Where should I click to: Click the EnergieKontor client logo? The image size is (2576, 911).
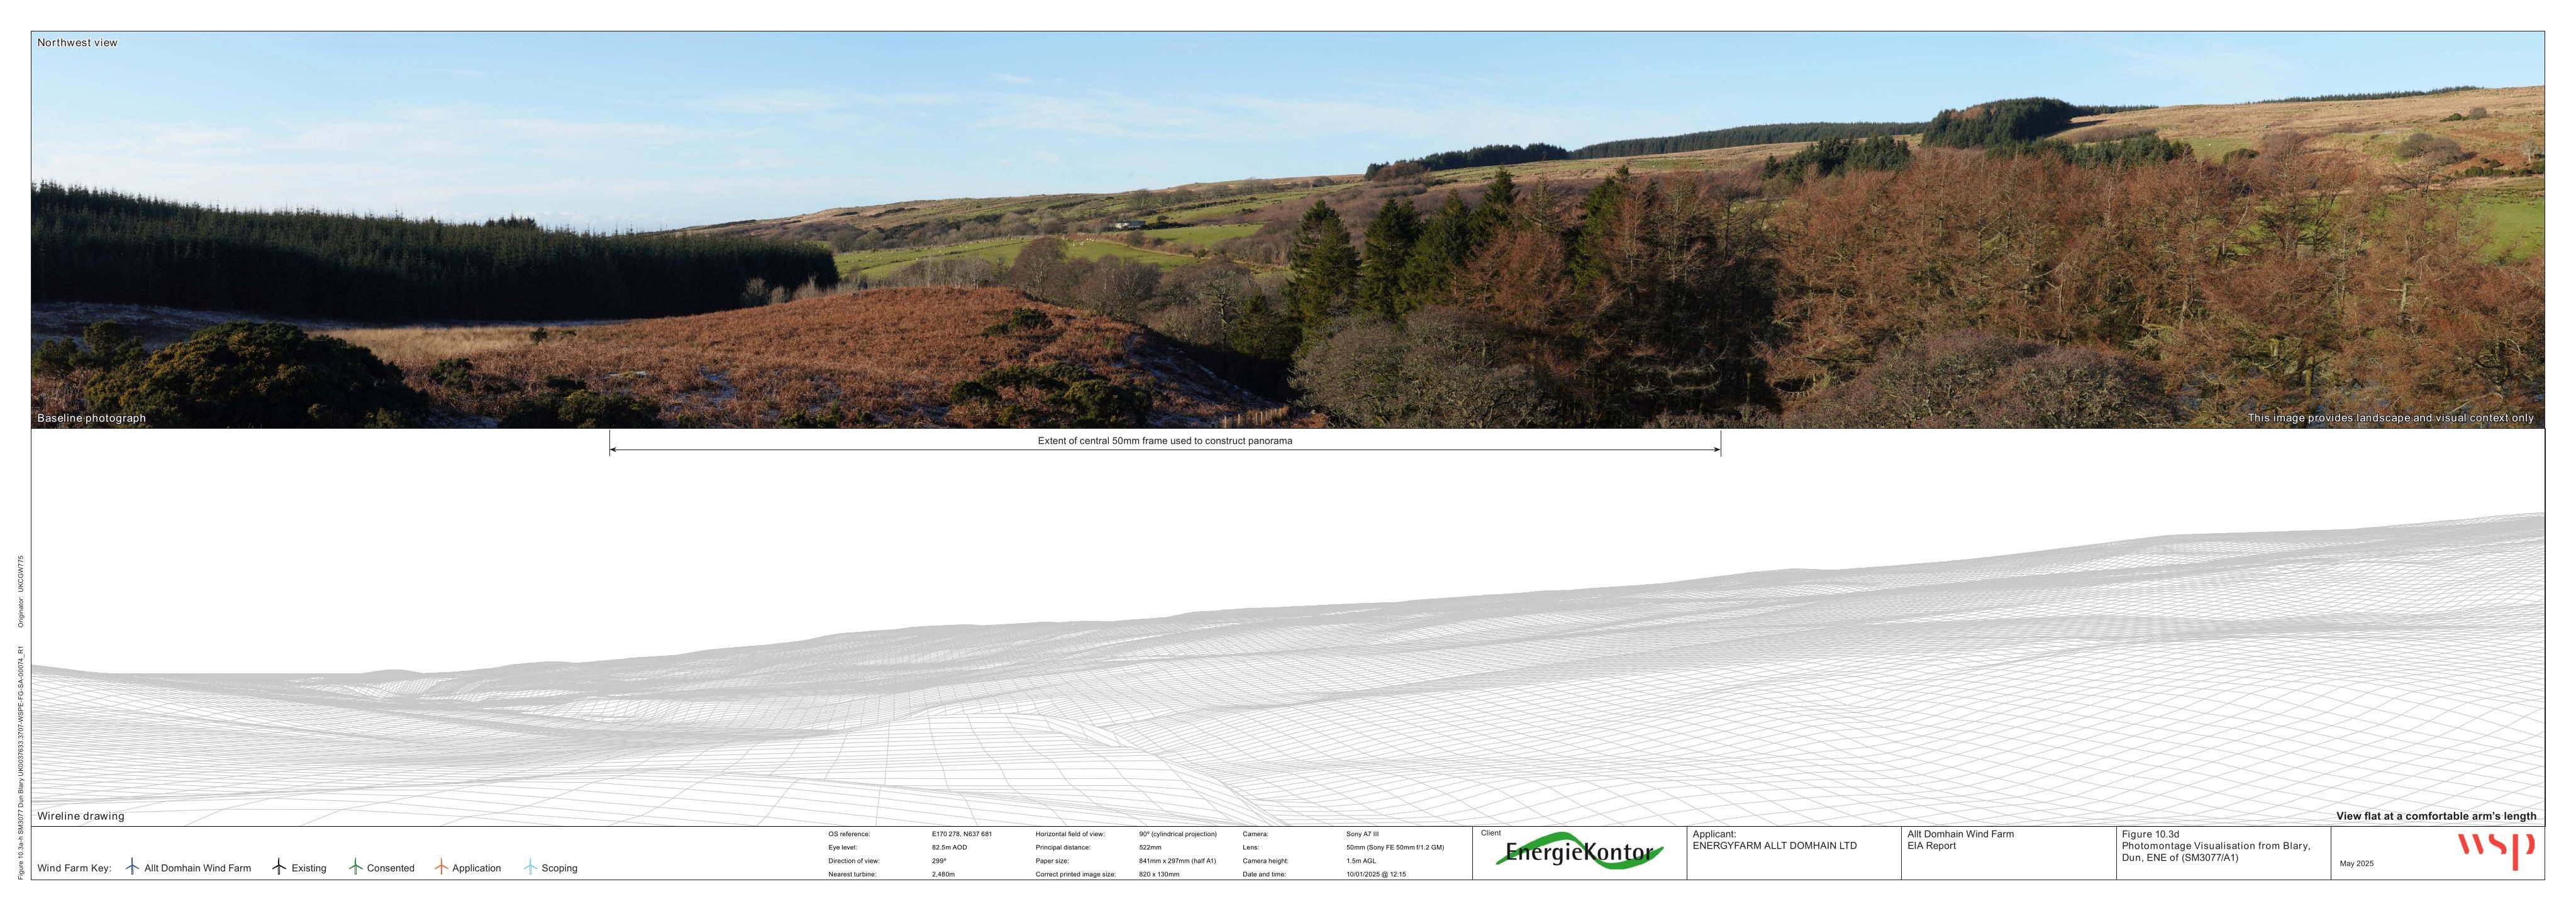pos(1579,852)
